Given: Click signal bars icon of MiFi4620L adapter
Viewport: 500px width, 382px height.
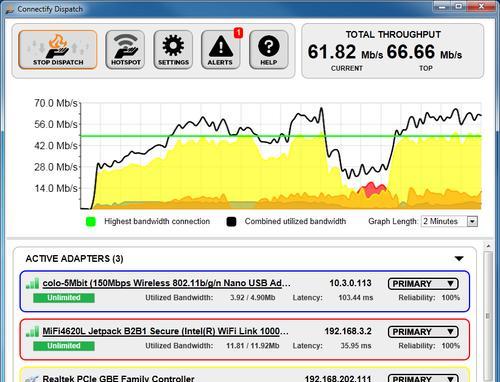Looking at the screenshot, I should point(33,332).
